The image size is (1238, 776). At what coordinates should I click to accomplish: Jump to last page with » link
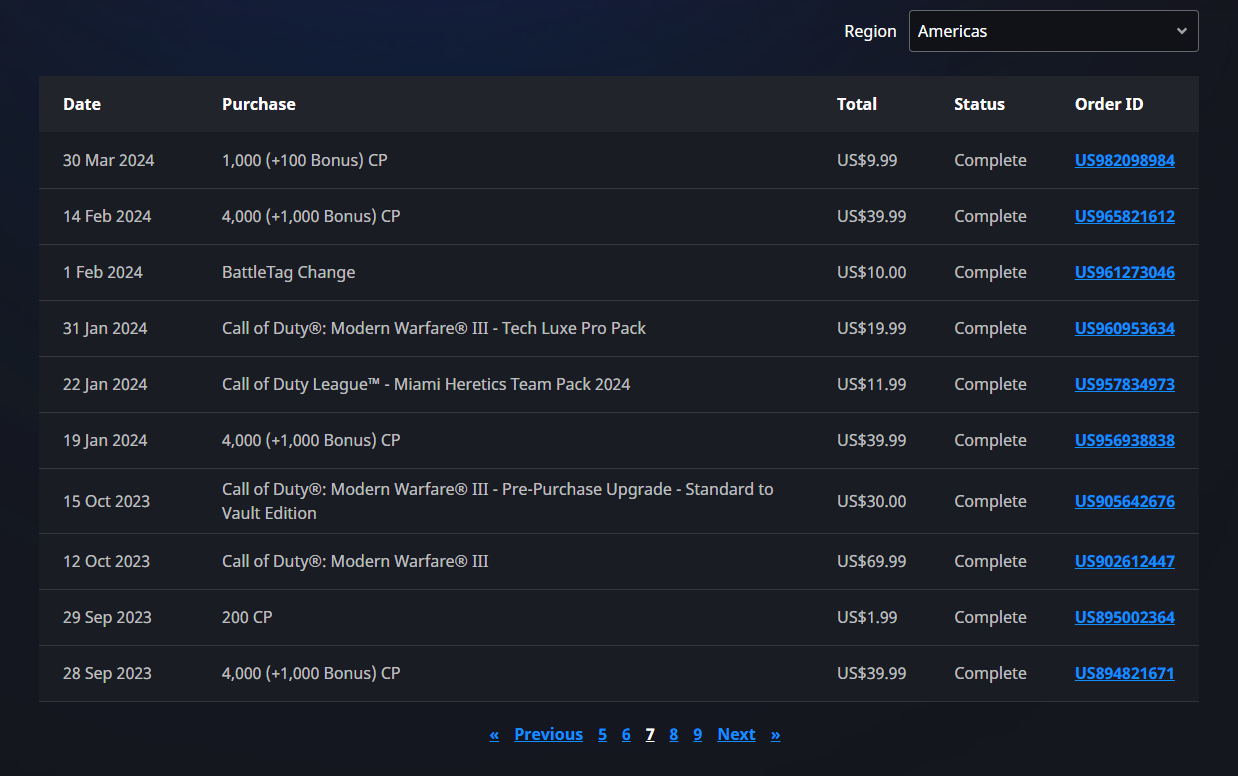(775, 734)
